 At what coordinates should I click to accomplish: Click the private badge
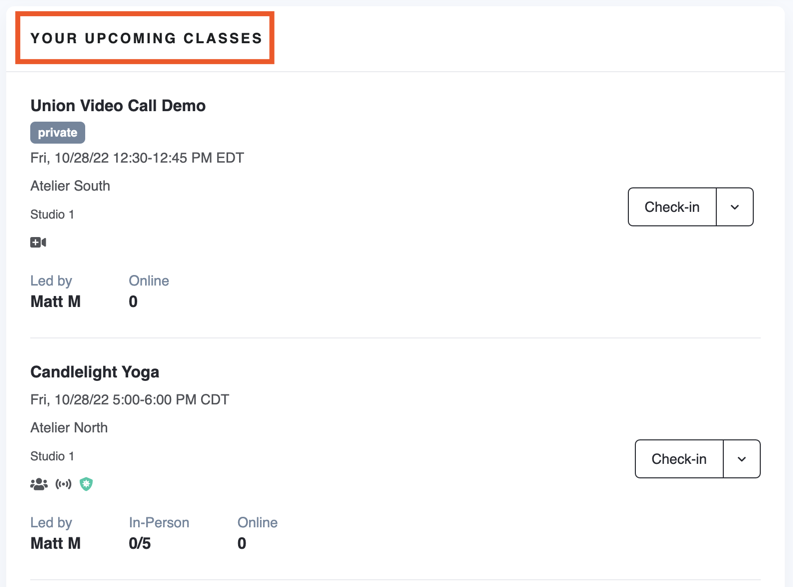coord(58,132)
